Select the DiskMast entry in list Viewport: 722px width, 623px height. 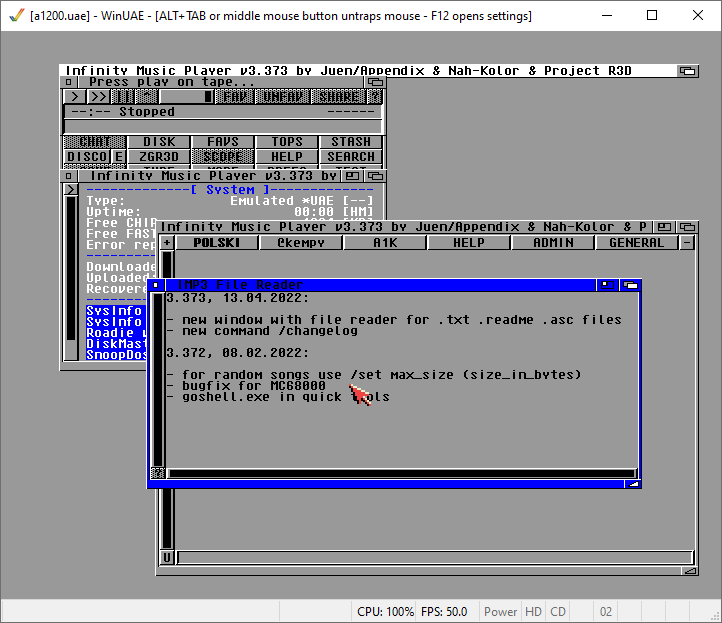tap(116, 344)
